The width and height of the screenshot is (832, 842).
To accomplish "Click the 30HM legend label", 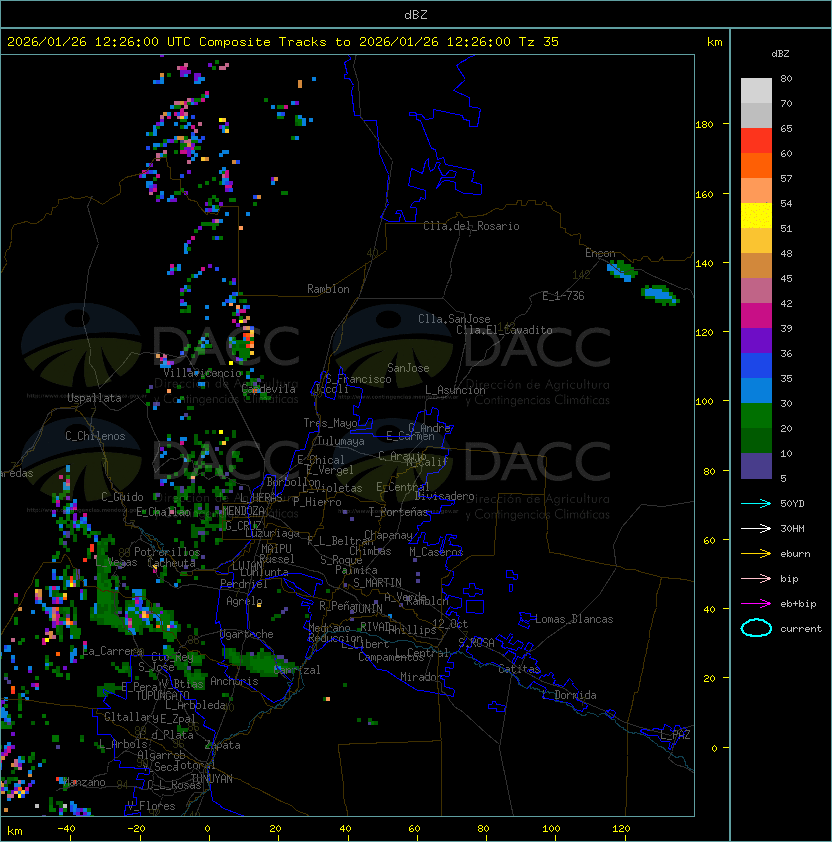I will [792, 528].
